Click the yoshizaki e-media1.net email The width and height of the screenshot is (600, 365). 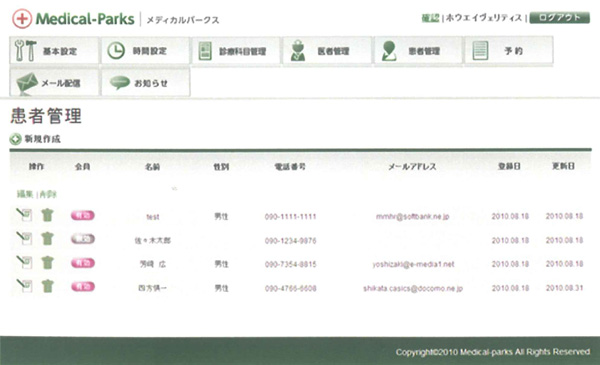413,264
